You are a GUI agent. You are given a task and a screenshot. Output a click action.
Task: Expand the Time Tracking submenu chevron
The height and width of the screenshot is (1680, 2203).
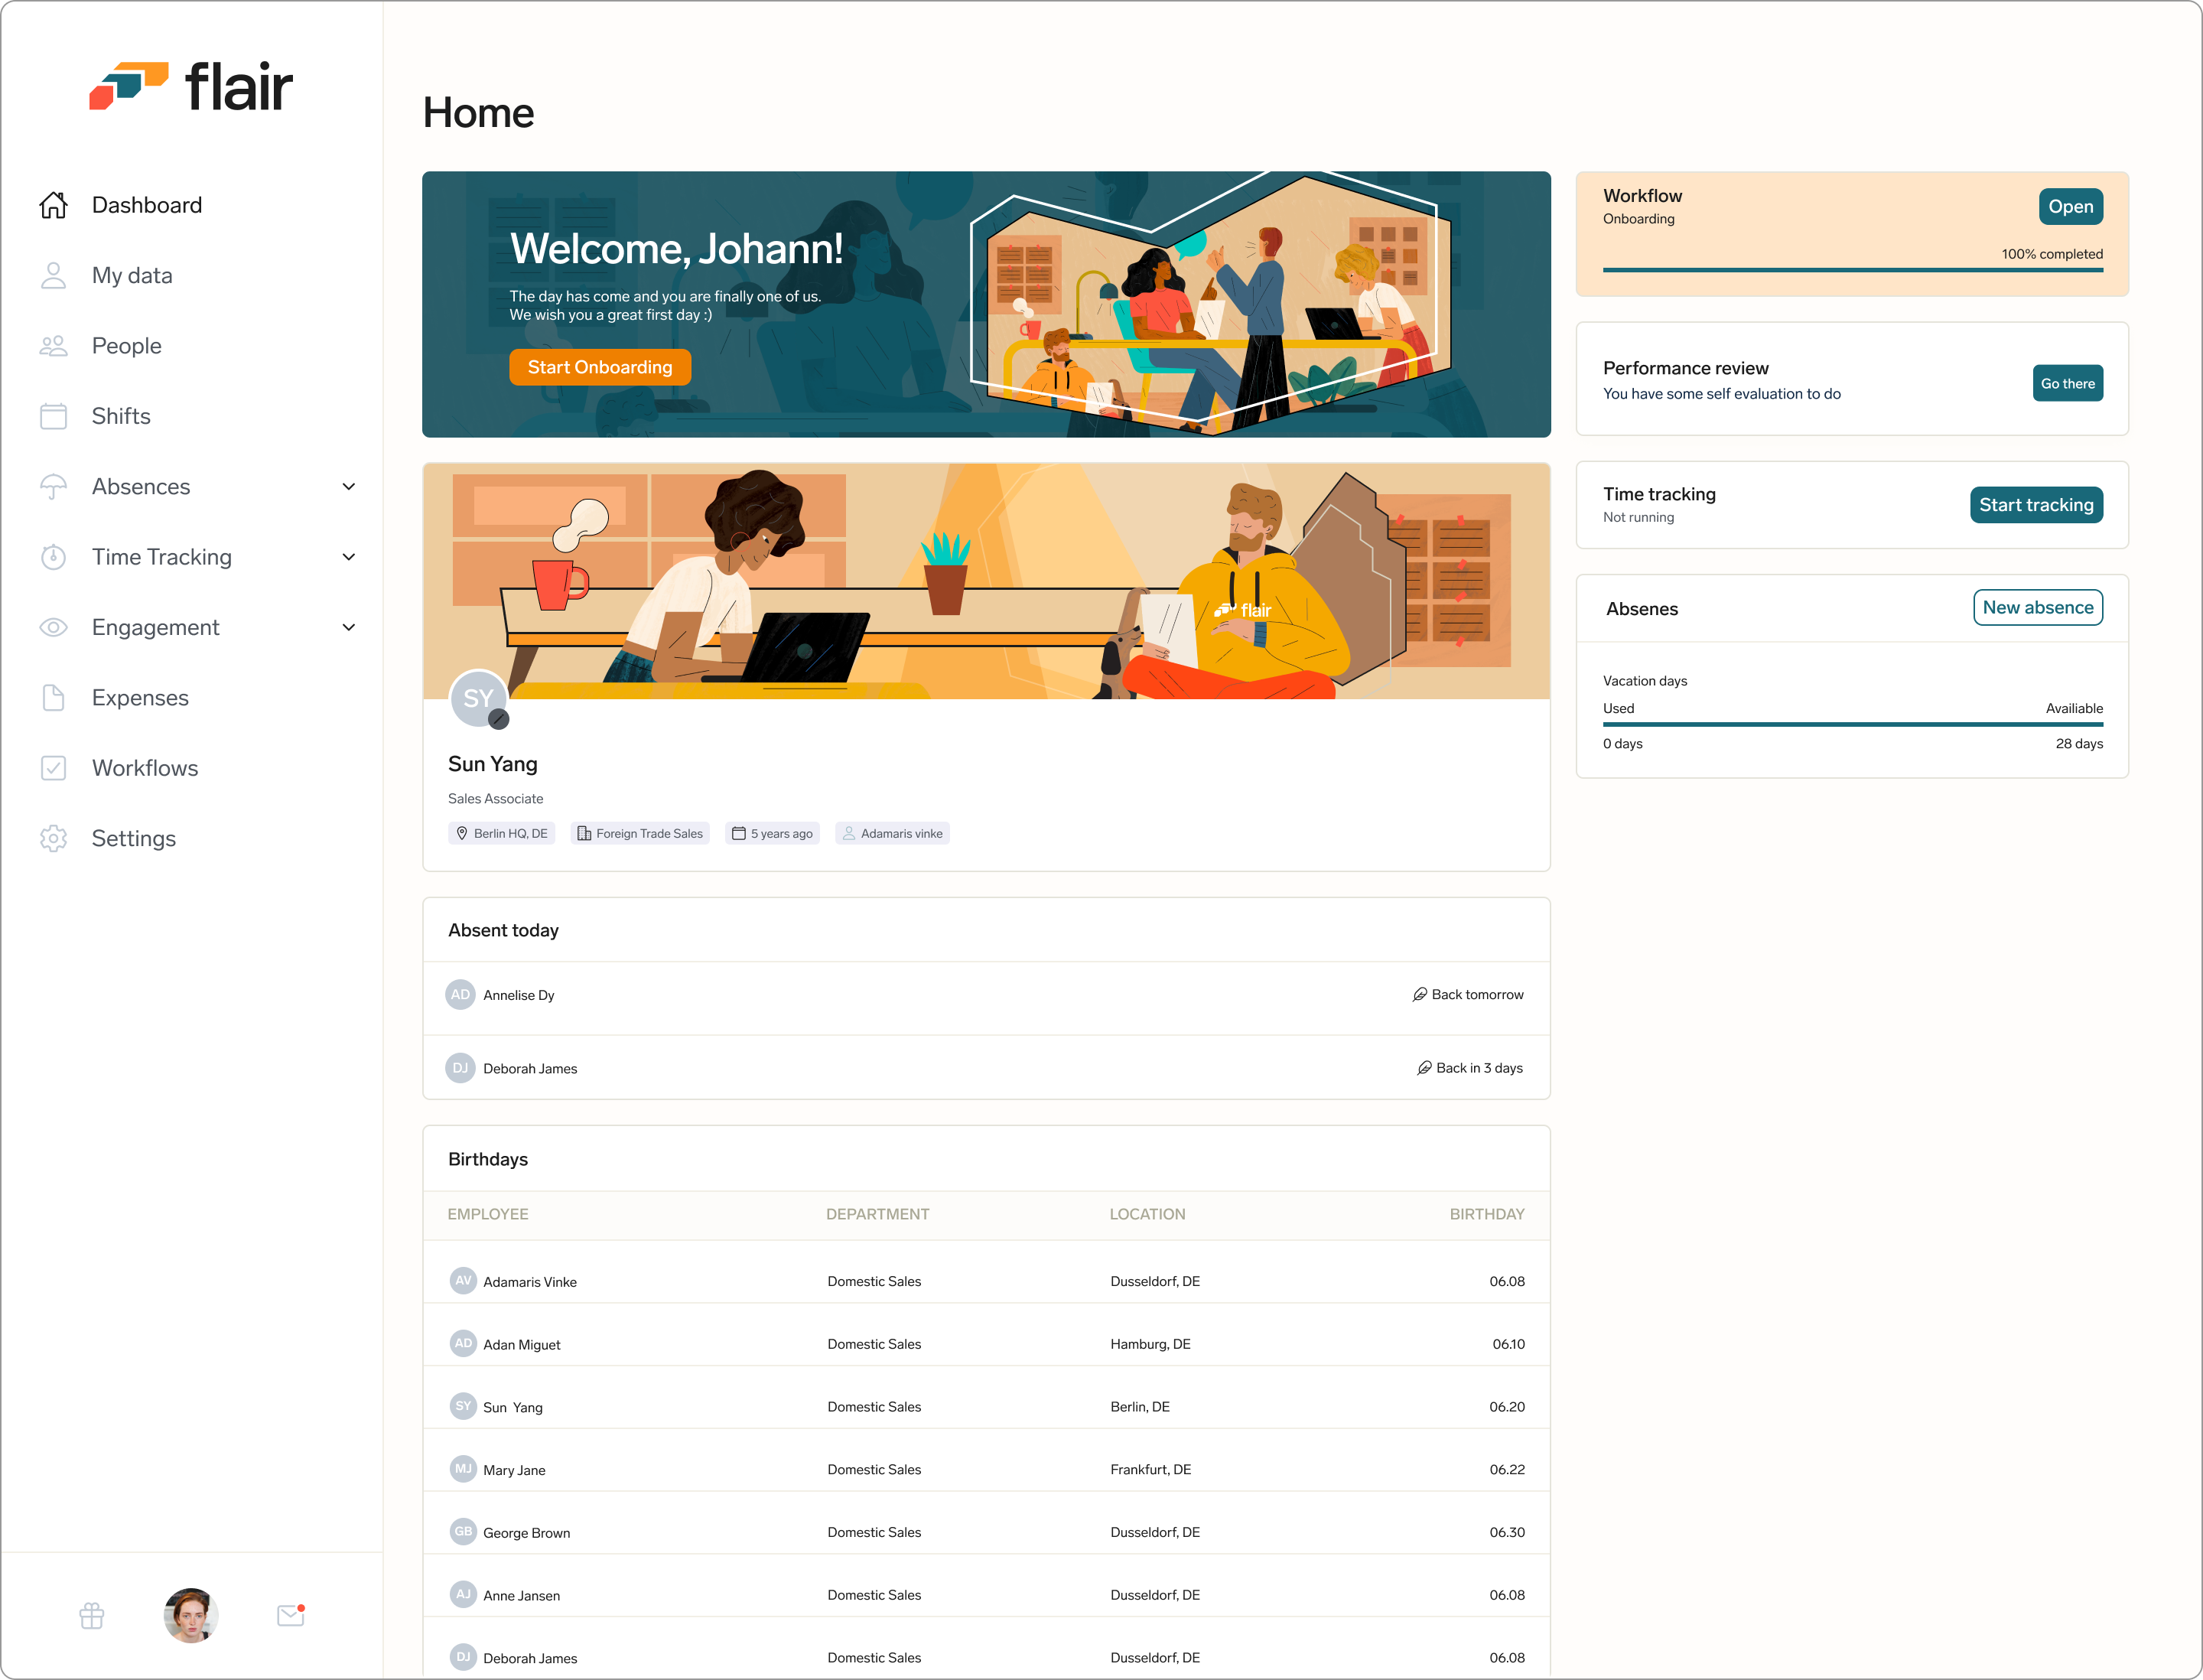[x=348, y=557]
